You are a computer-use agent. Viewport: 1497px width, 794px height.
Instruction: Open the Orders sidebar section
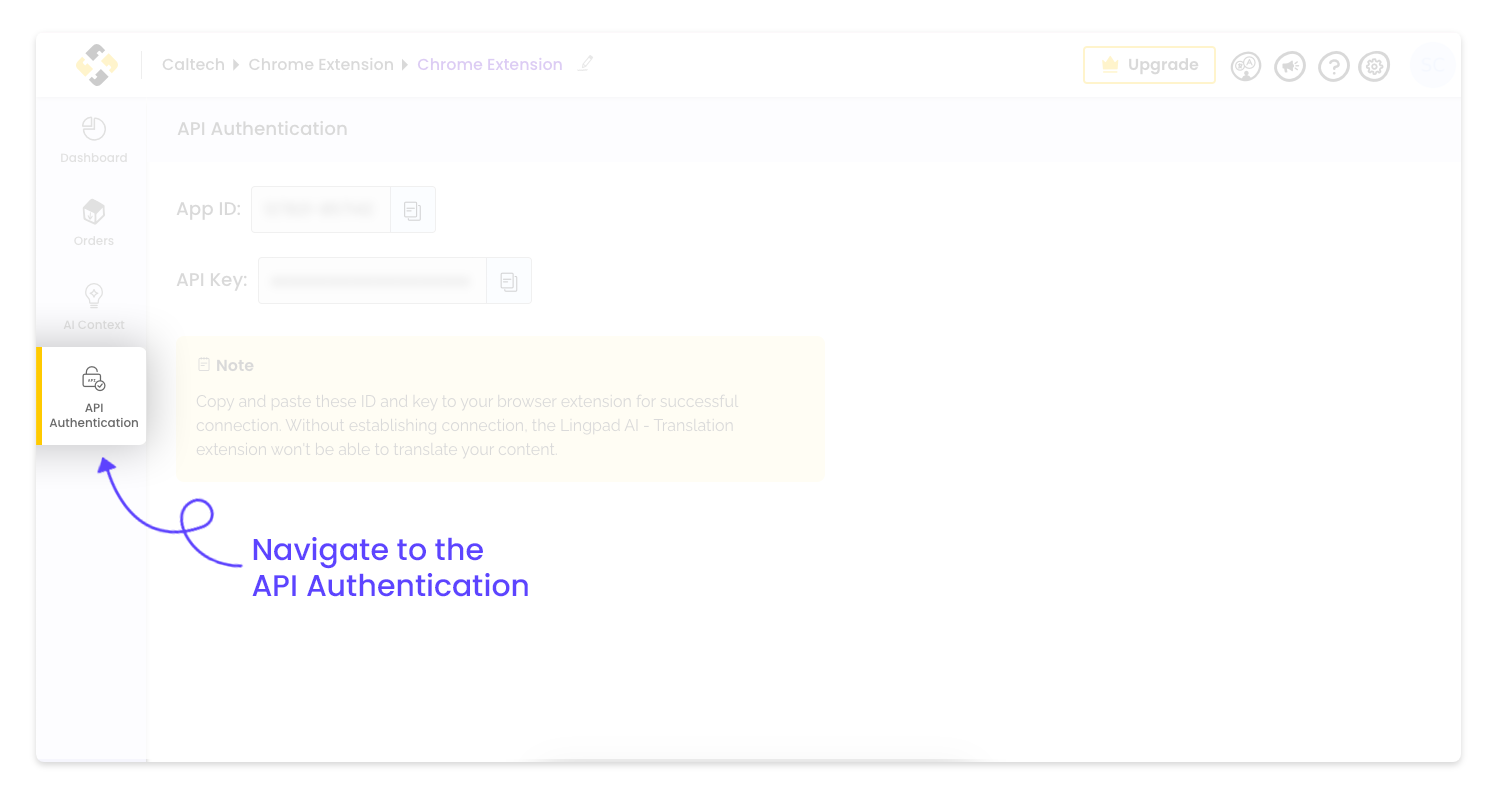coord(93,223)
